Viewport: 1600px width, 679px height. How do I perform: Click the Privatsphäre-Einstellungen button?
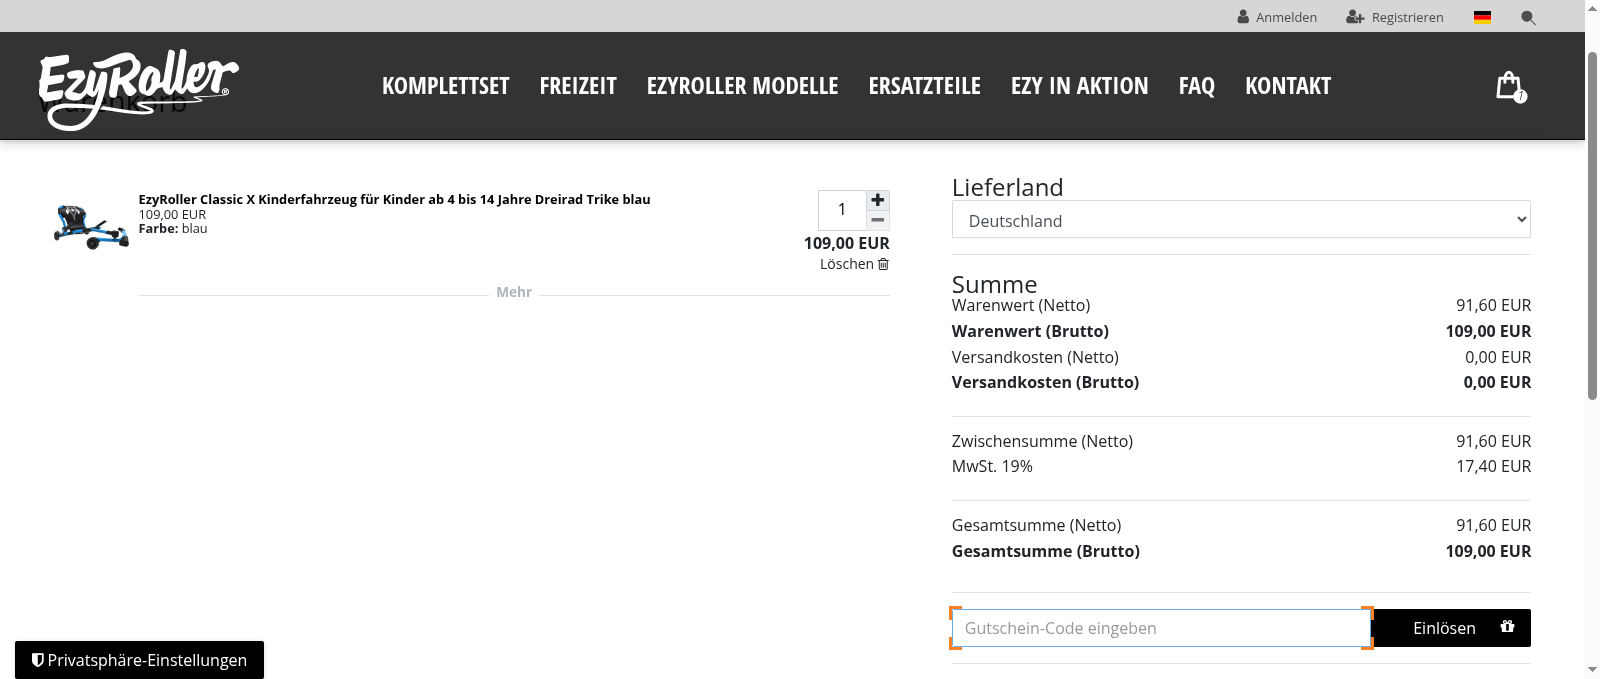click(139, 660)
